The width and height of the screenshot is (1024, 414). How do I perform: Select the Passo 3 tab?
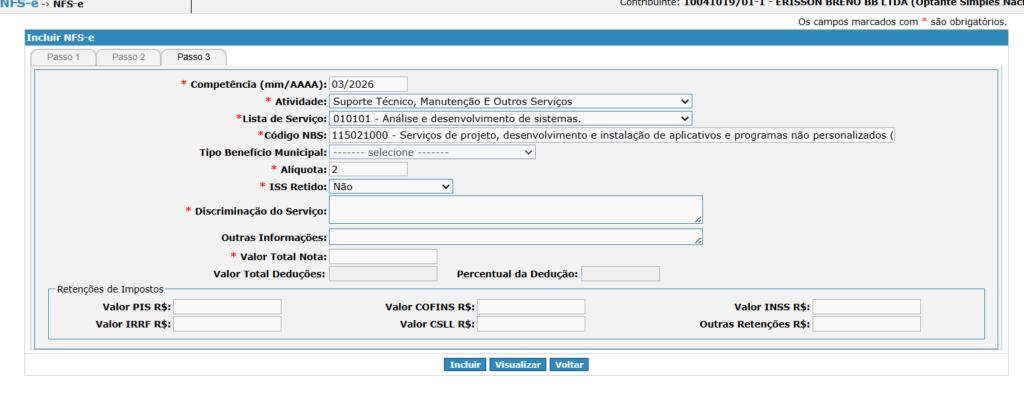[194, 57]
